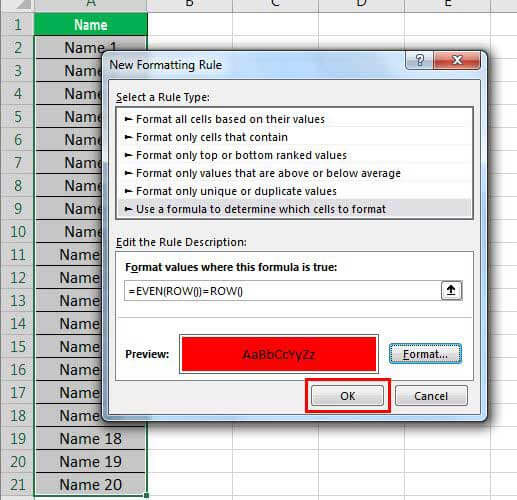Select cell containing Name 1
The image size is (517, 500).
(91, 48)
